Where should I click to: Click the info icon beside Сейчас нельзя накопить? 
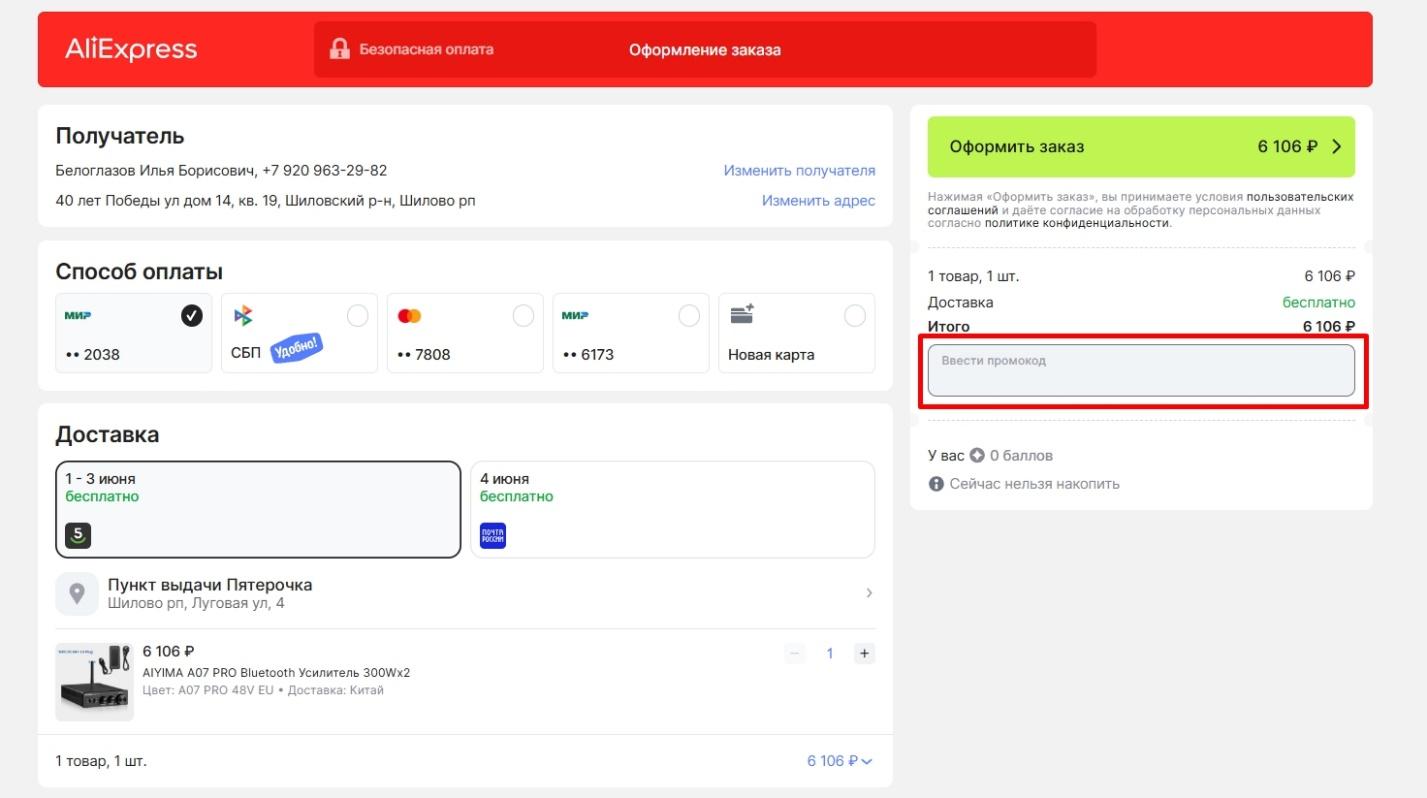[936, 484]
